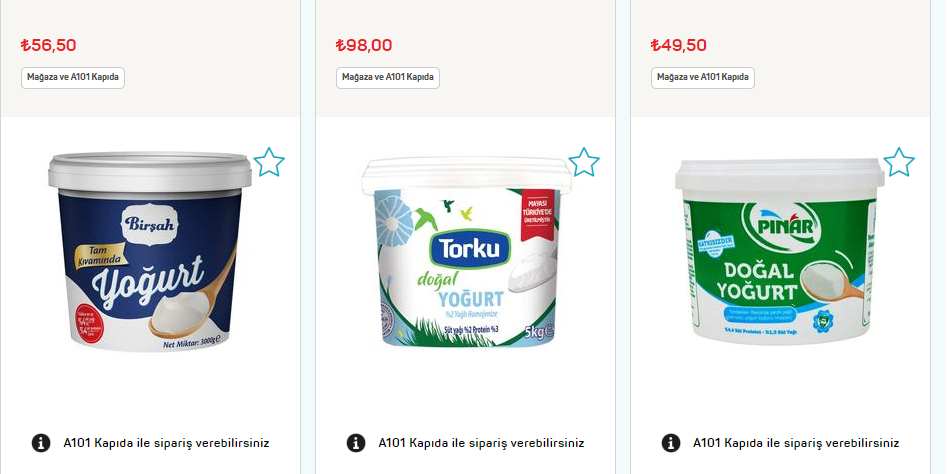The image size is (947, 474).
Task: Click Mağaza ve A101 Kapıda badge under ₺98,00
Action: click(x=388, y=77)
